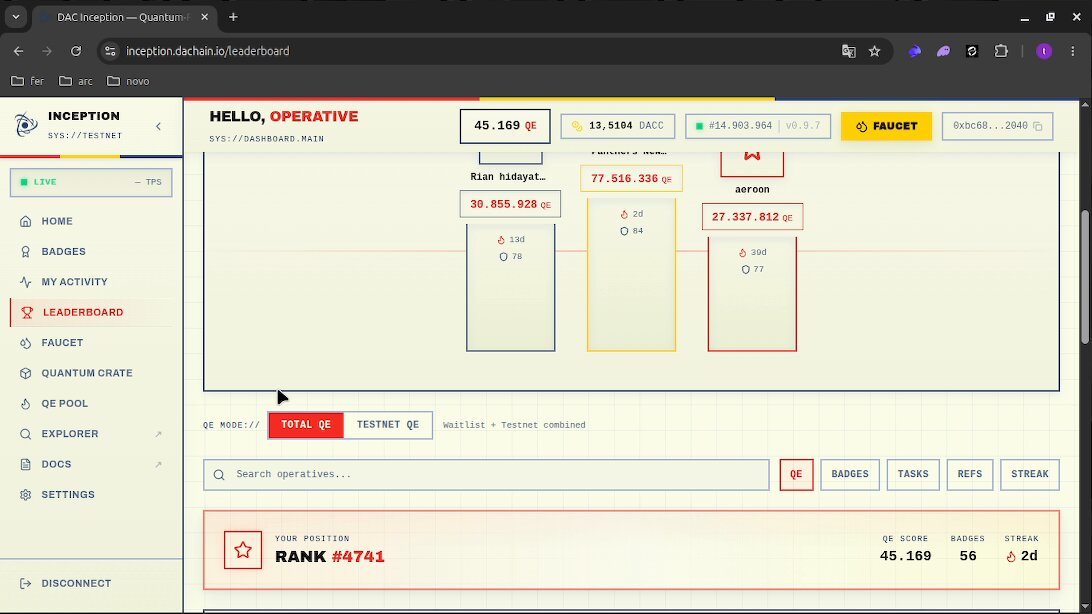1092x614 pixels.
Task: Open the Badges page in sidebar
Action: (91, 251)
